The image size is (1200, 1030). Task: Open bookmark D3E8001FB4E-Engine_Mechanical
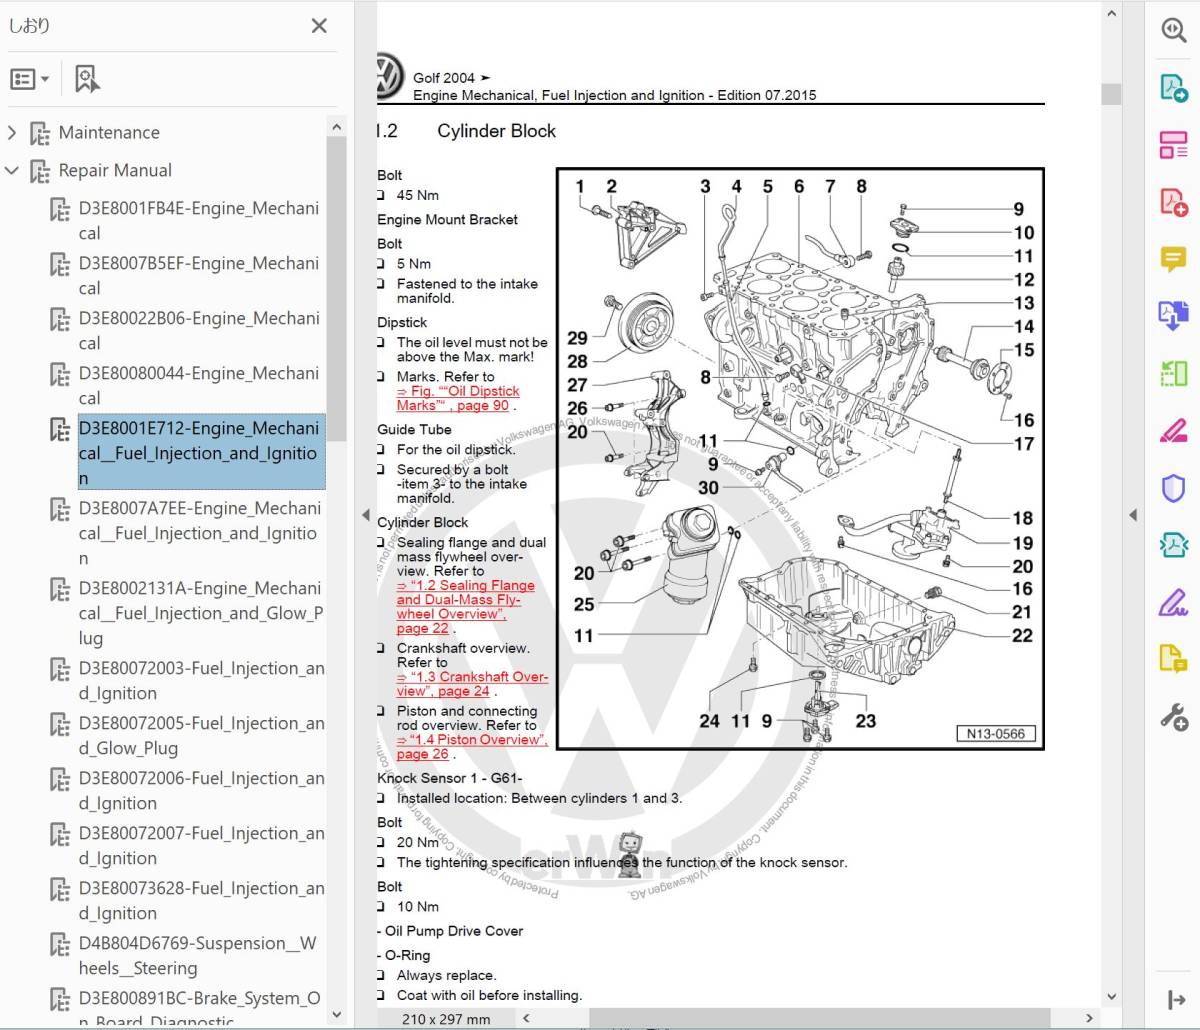tap(199, 220)
